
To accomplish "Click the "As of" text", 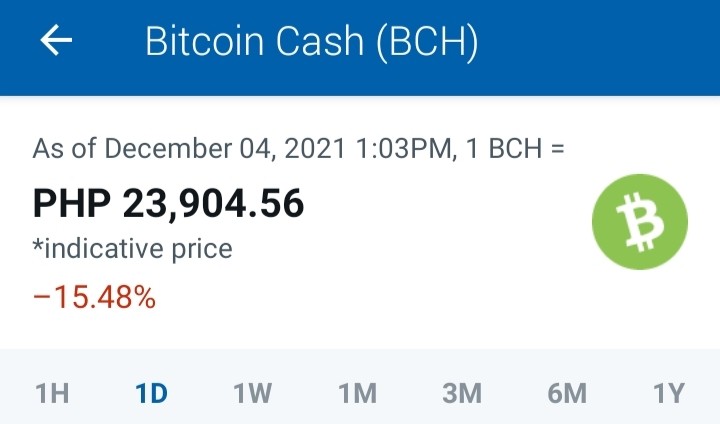I will [64, 149].
